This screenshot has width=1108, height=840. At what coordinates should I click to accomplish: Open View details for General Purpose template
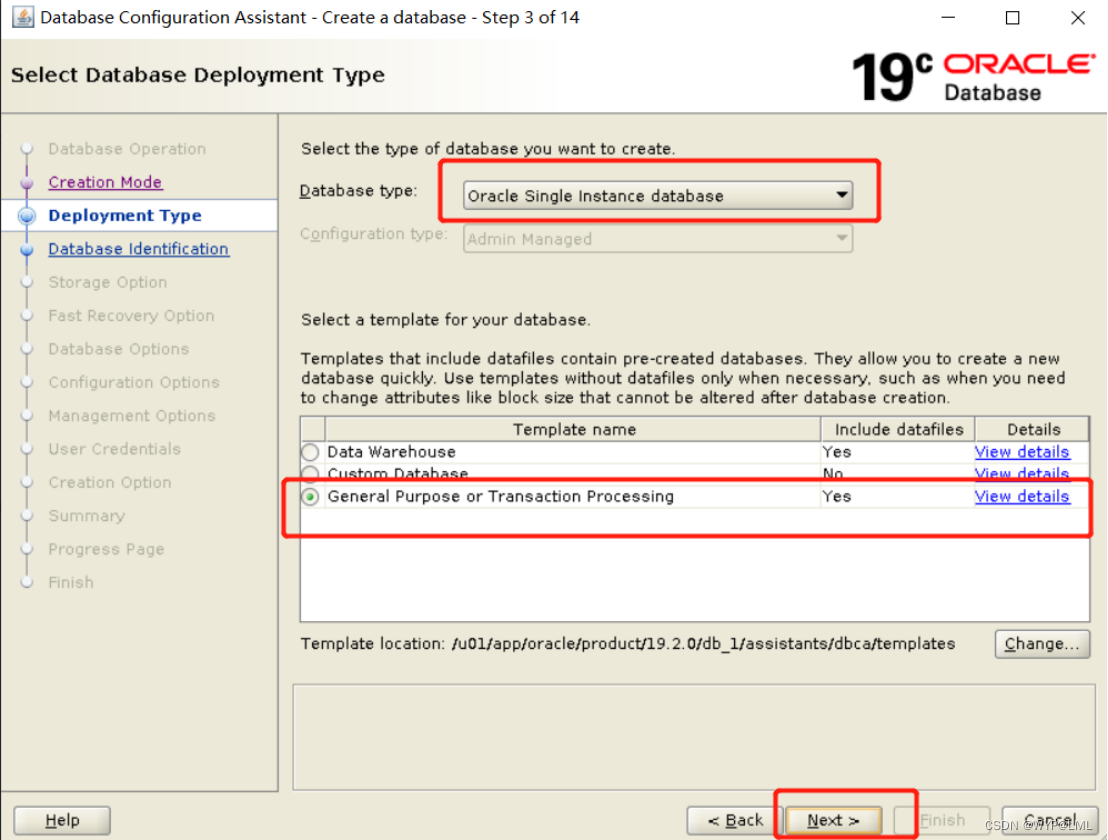tap(1021, 497)
